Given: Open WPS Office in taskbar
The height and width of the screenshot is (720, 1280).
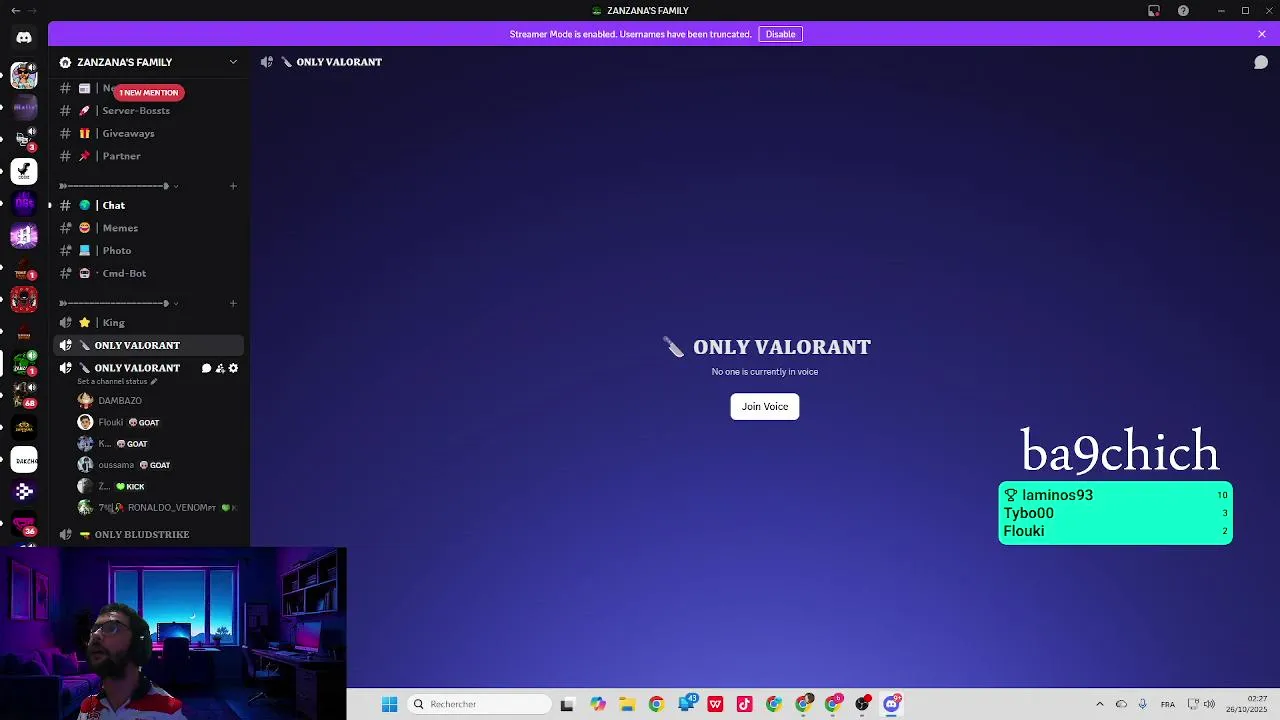Looking at the screenshot, I should tap(715, 704).
